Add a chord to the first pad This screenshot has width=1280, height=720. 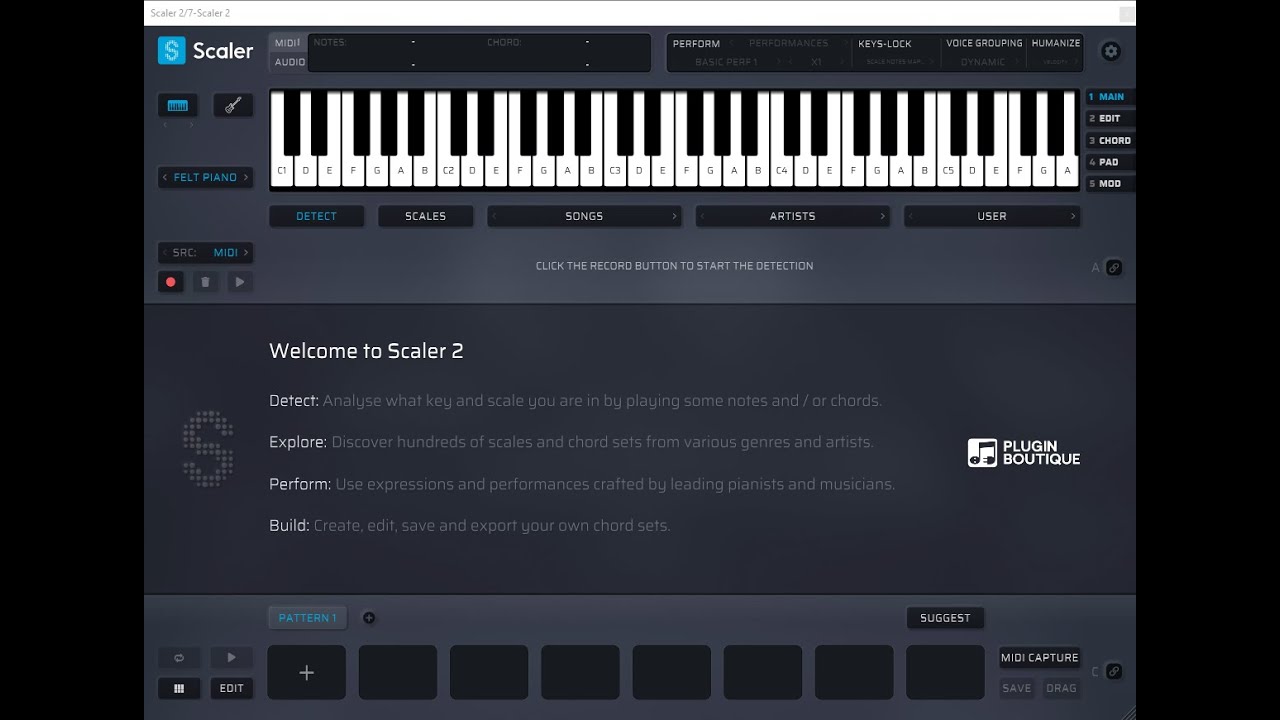[306, 673]
